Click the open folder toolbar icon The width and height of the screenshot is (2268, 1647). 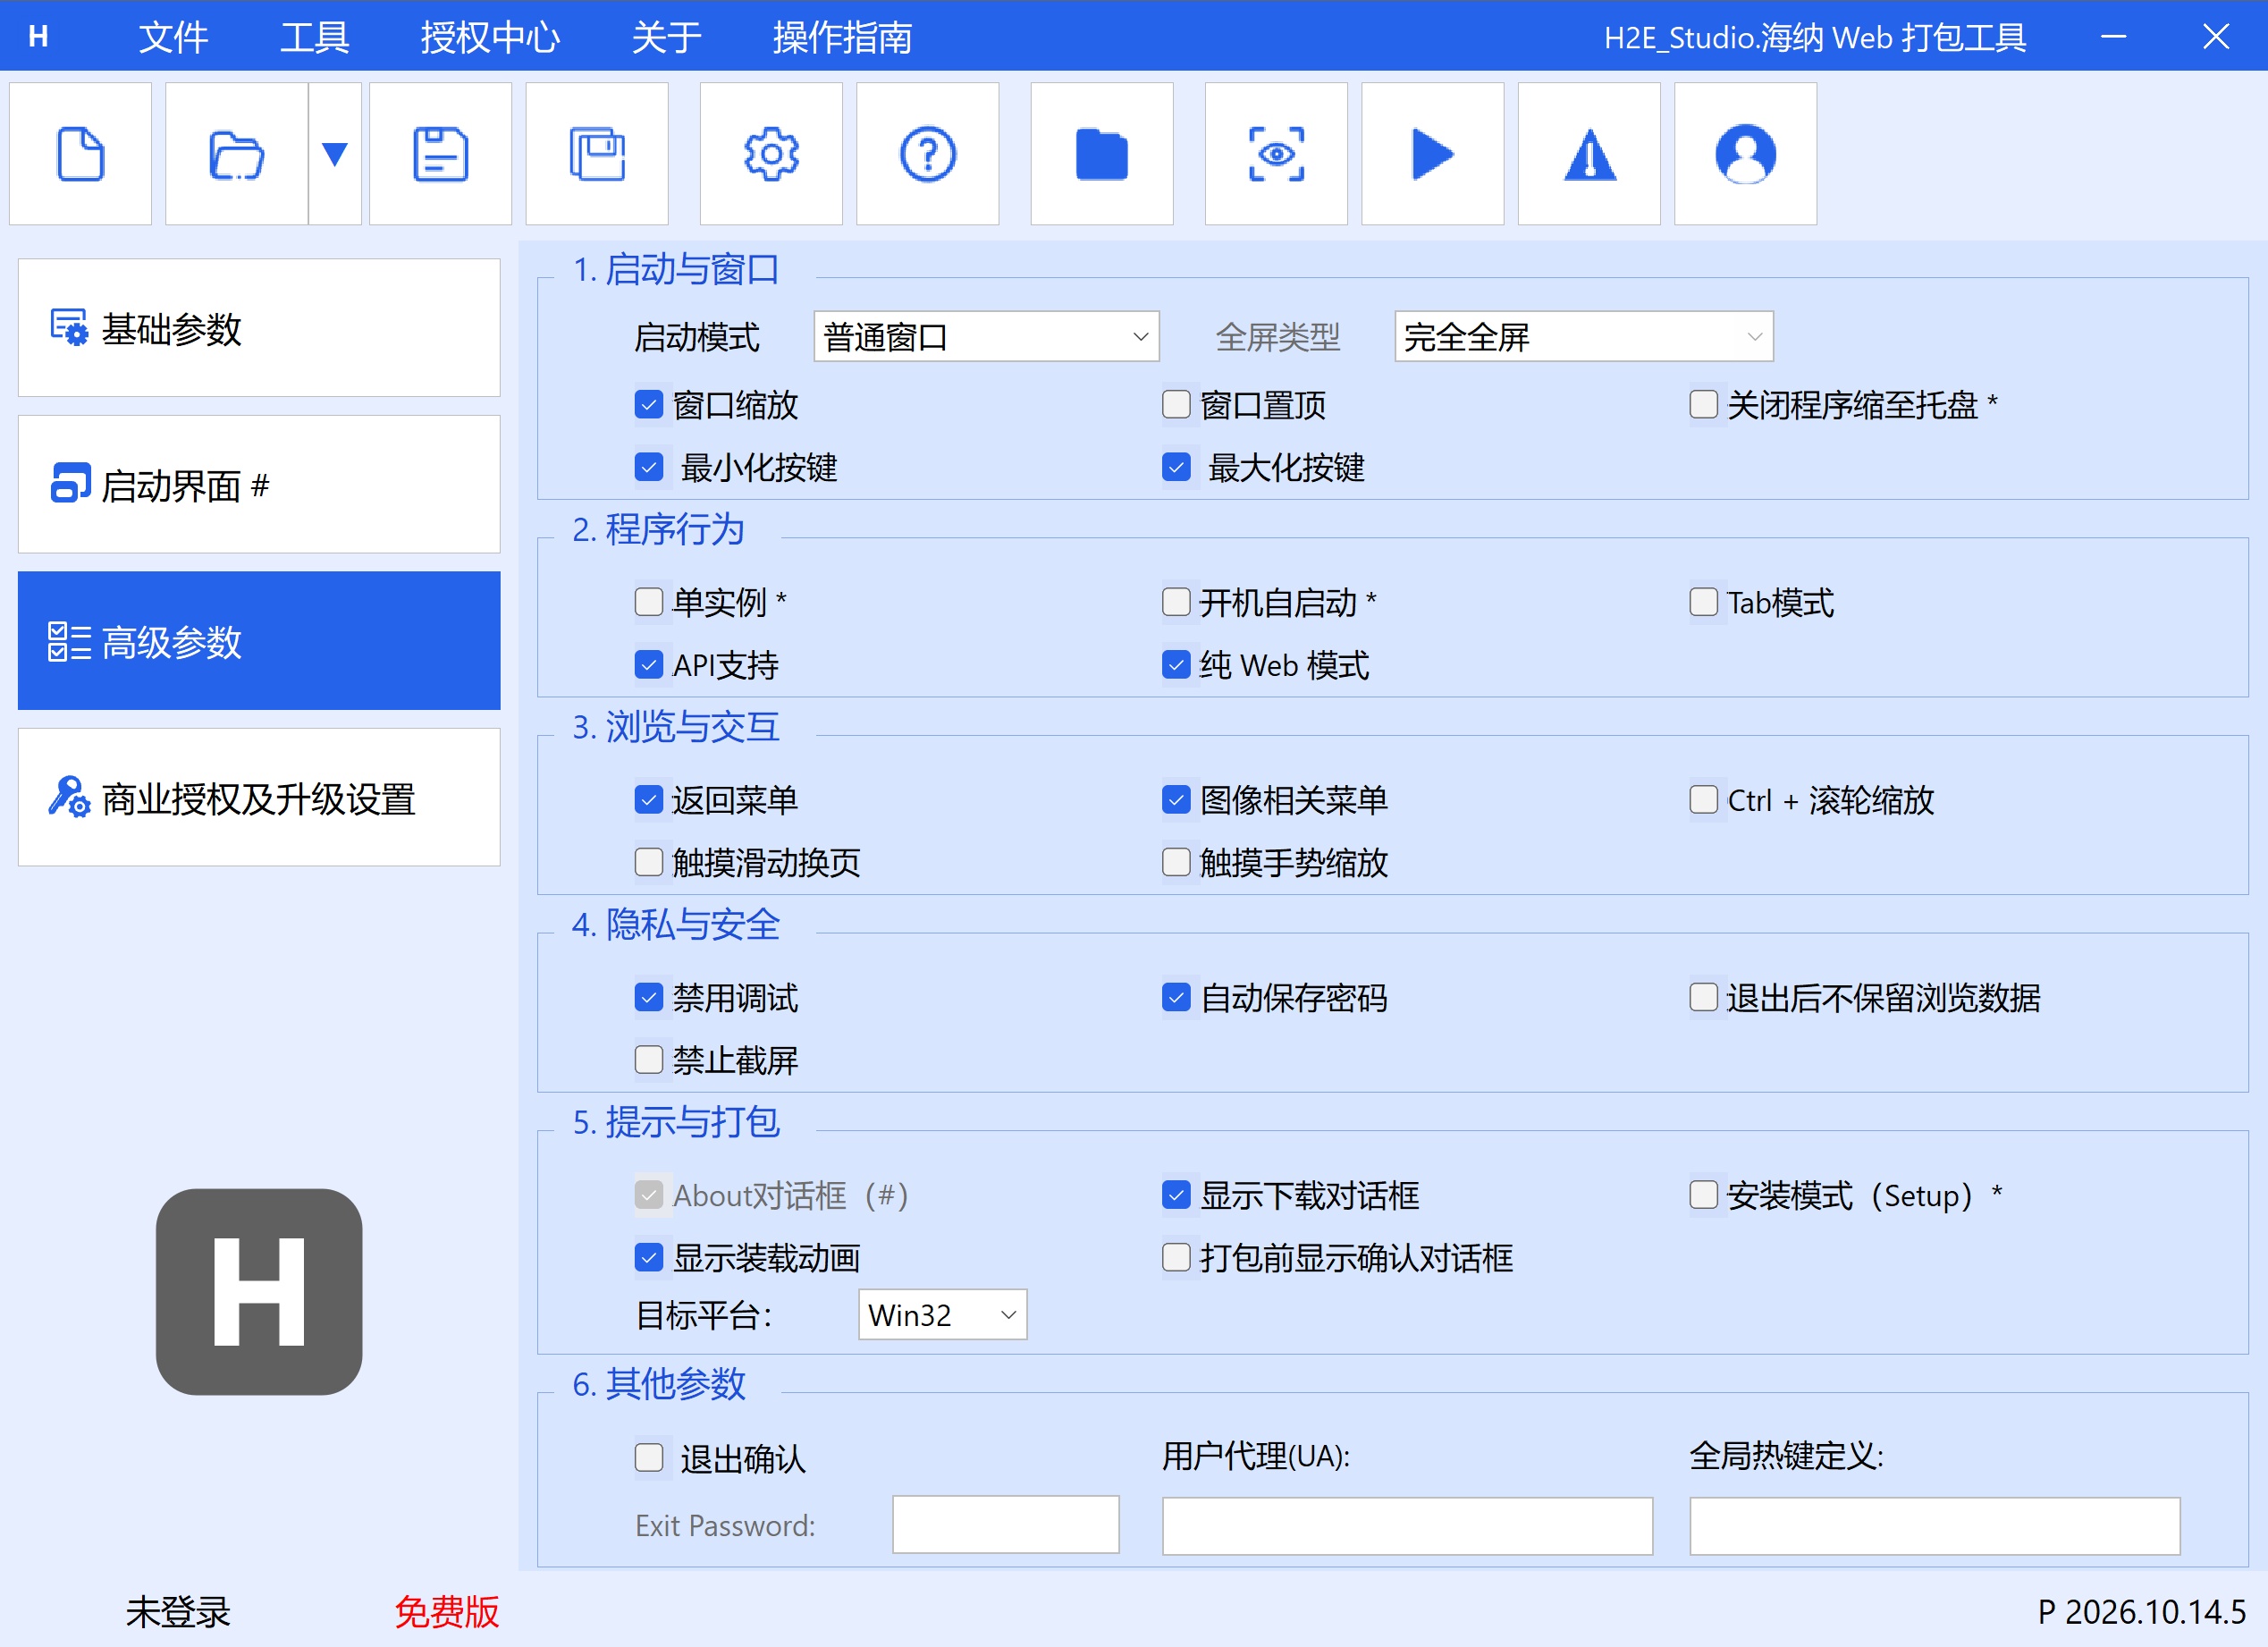point(236,154)
